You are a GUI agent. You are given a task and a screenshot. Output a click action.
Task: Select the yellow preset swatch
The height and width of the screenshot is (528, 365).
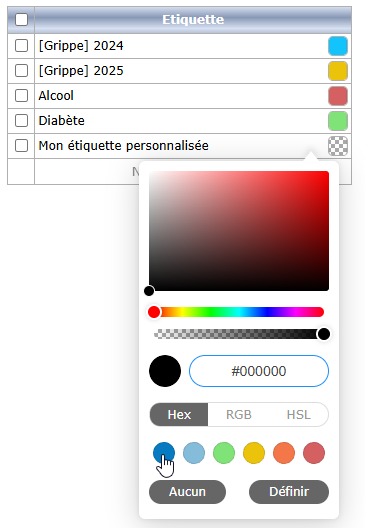(254, 453)
